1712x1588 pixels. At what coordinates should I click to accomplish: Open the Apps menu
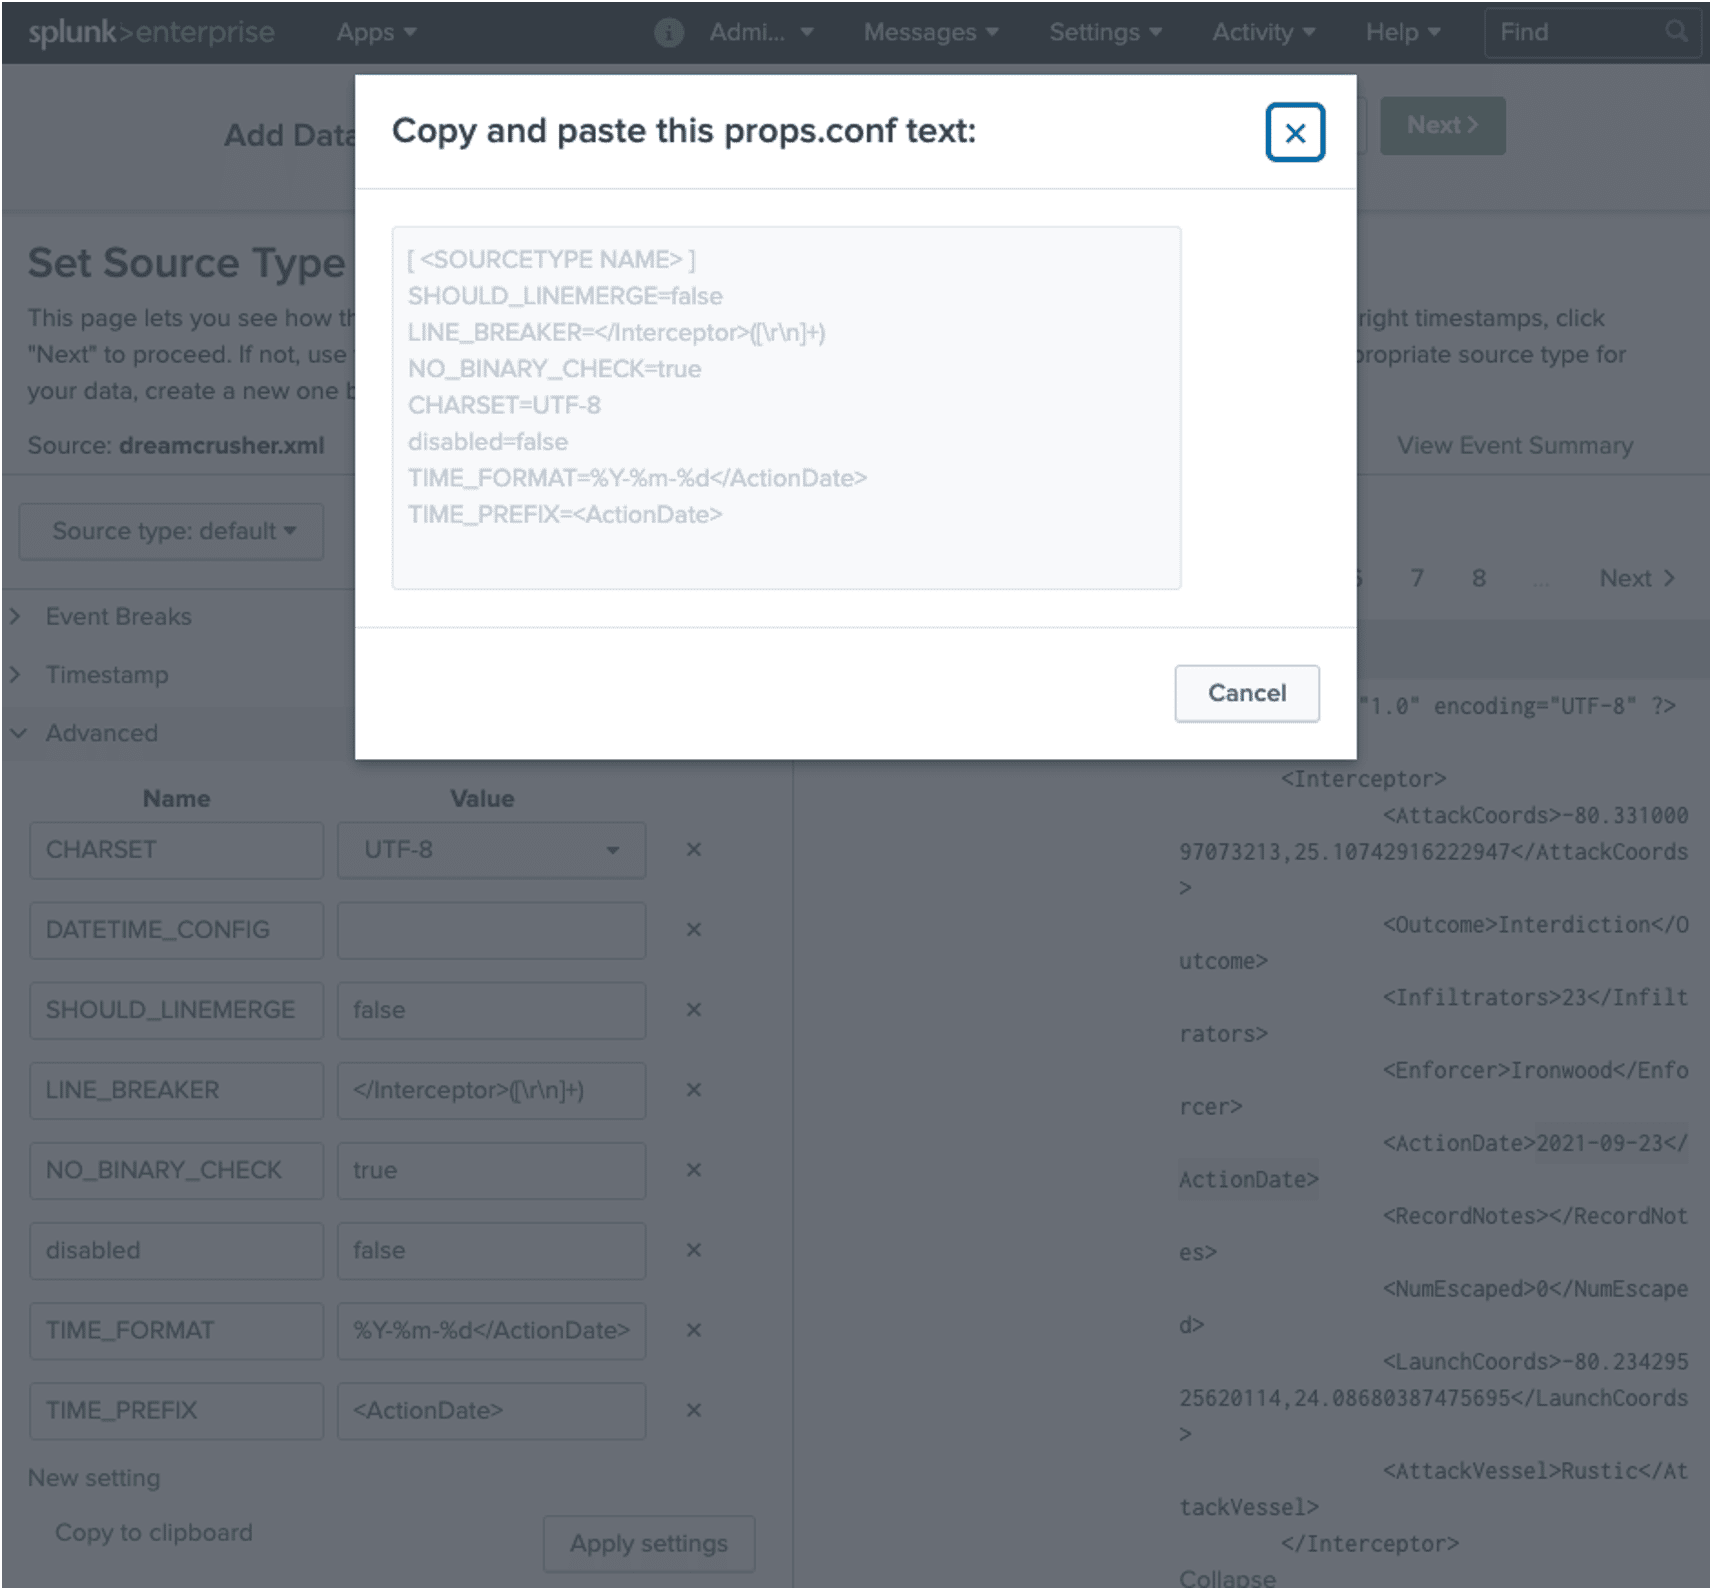click(376, 32)
